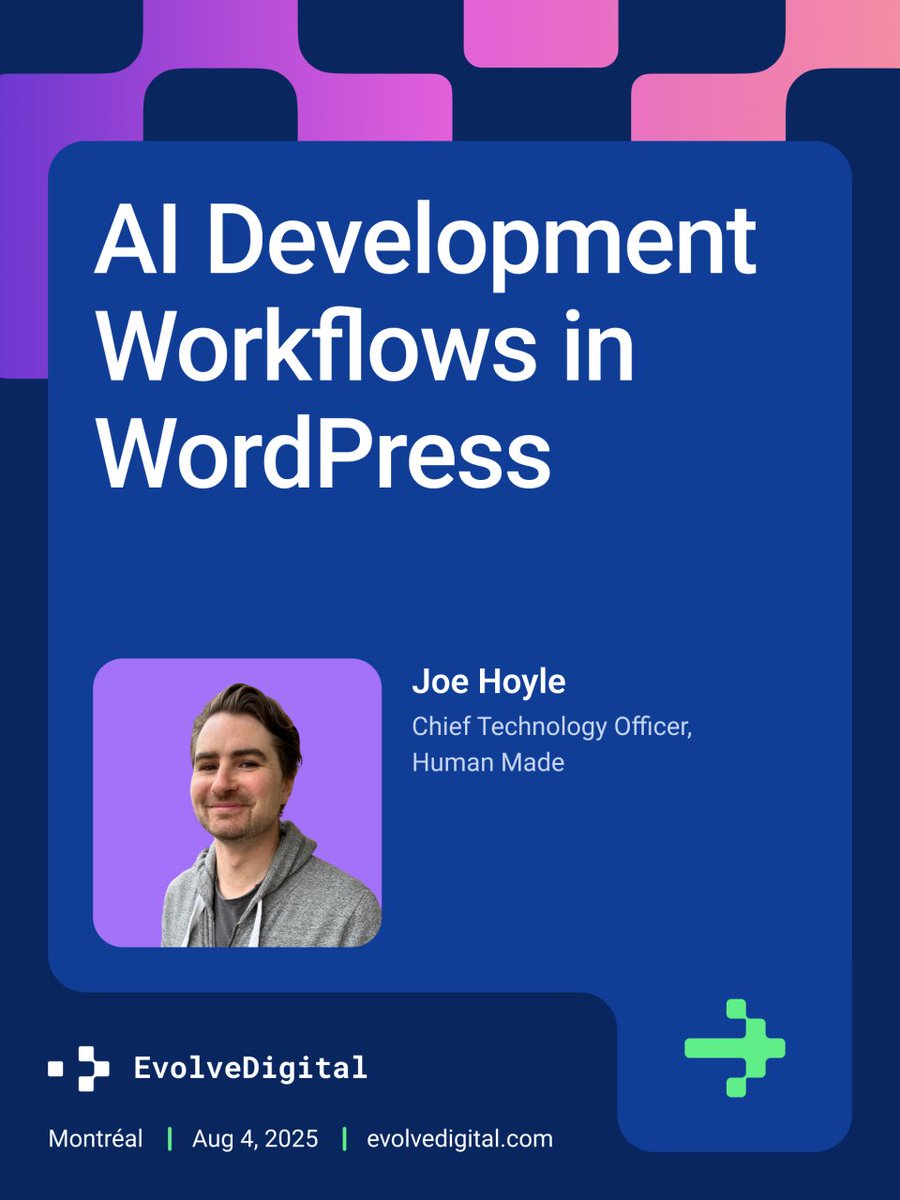The width and height of the screenshot is (900, 1200).
Task: Select the speaker name 'Joe Hoyle'
Action: click(x=488, y=683)
